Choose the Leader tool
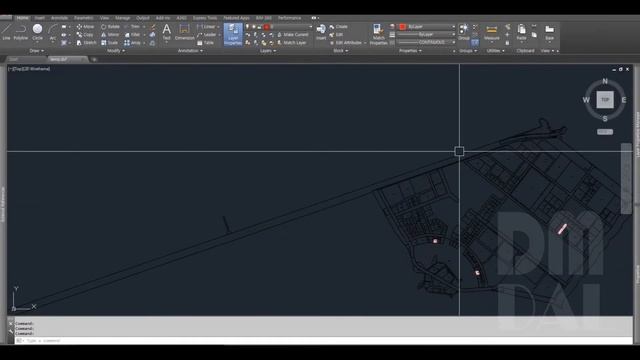640x360 pixels. [x=207, y=35]
